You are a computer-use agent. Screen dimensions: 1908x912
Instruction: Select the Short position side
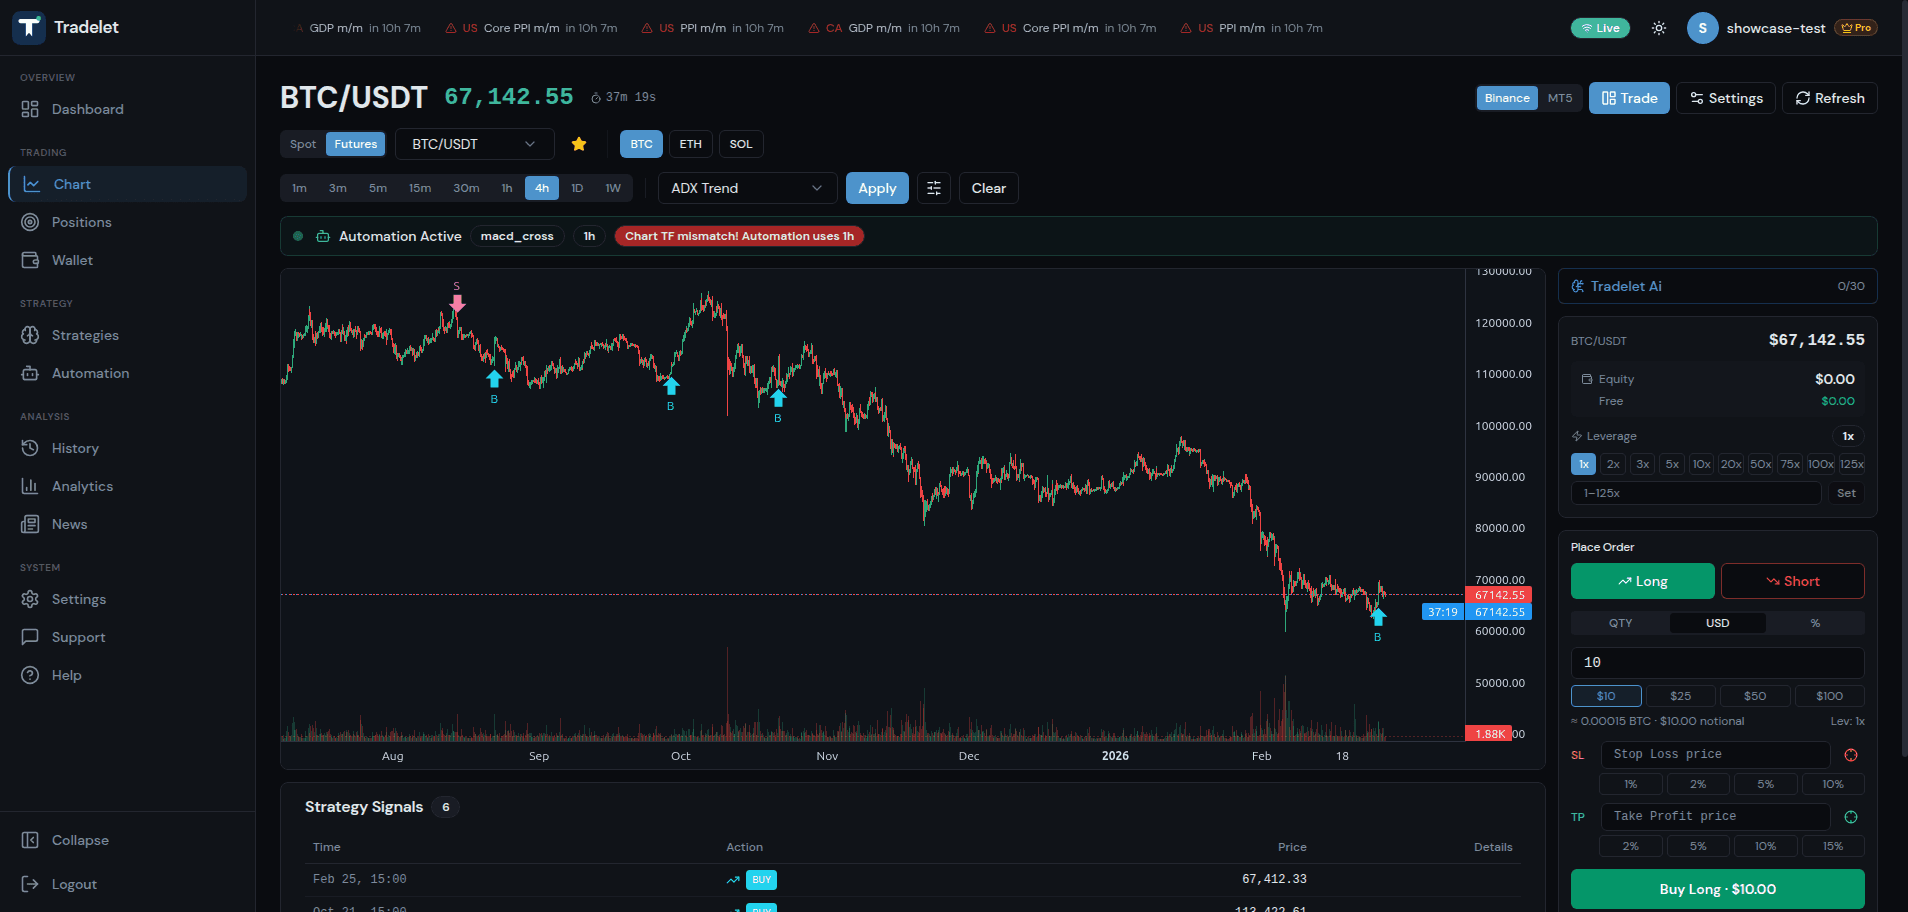1792,581
